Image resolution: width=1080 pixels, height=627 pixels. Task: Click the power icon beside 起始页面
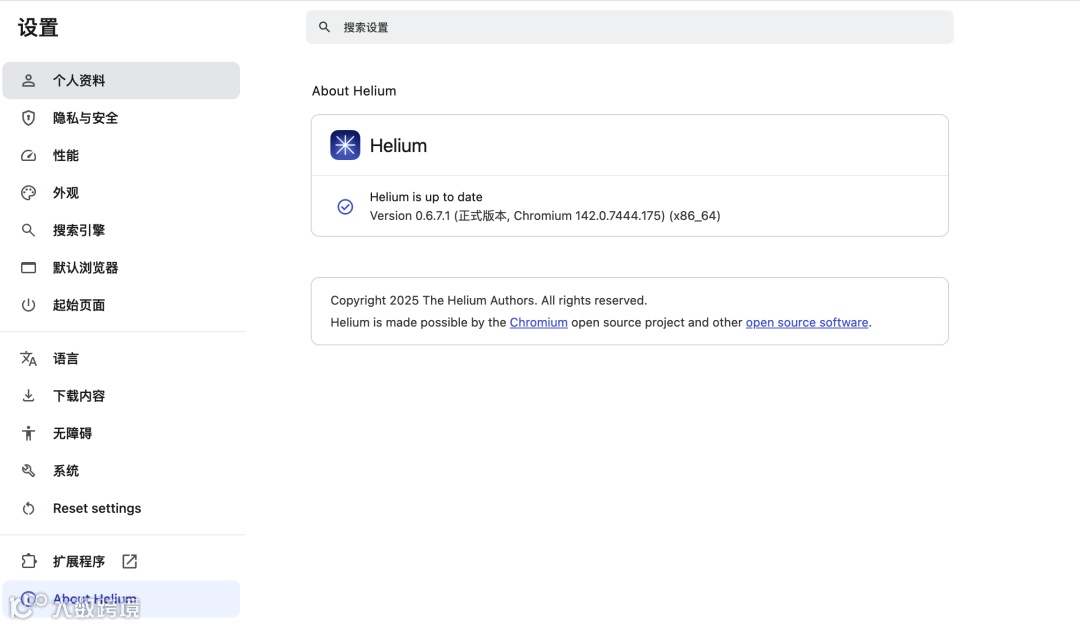point(28,305)
